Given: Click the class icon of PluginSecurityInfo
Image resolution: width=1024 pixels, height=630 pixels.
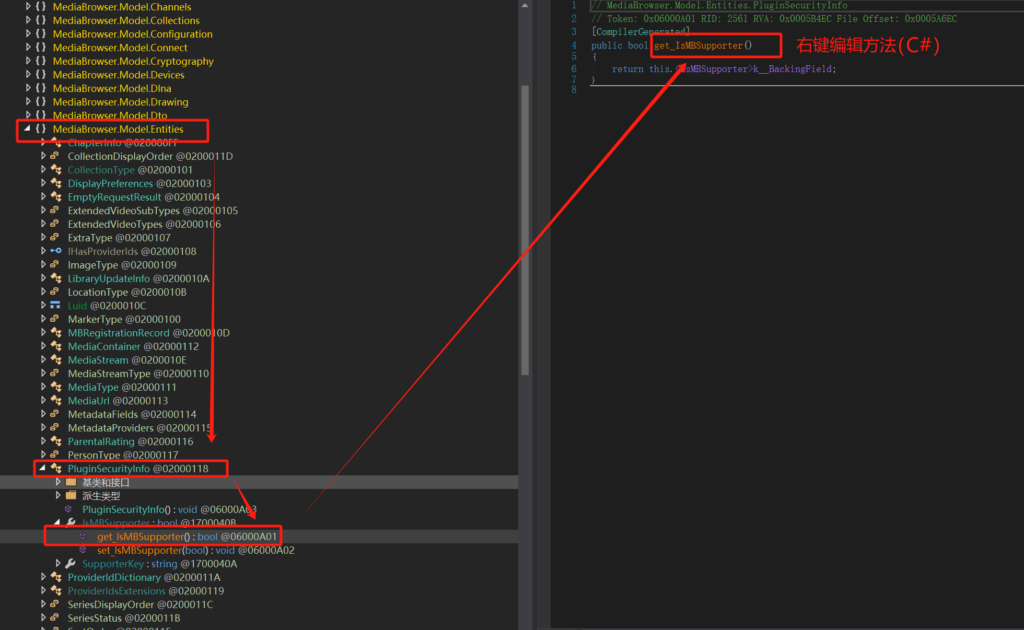Looking at the screenshot, I should tap(56, 469).
